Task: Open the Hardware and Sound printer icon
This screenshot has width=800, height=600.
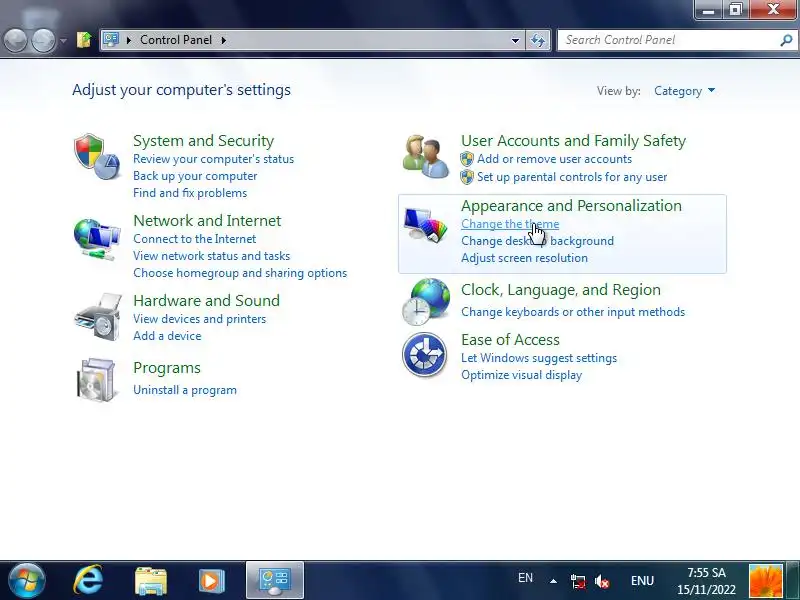Action: point(98,316)
